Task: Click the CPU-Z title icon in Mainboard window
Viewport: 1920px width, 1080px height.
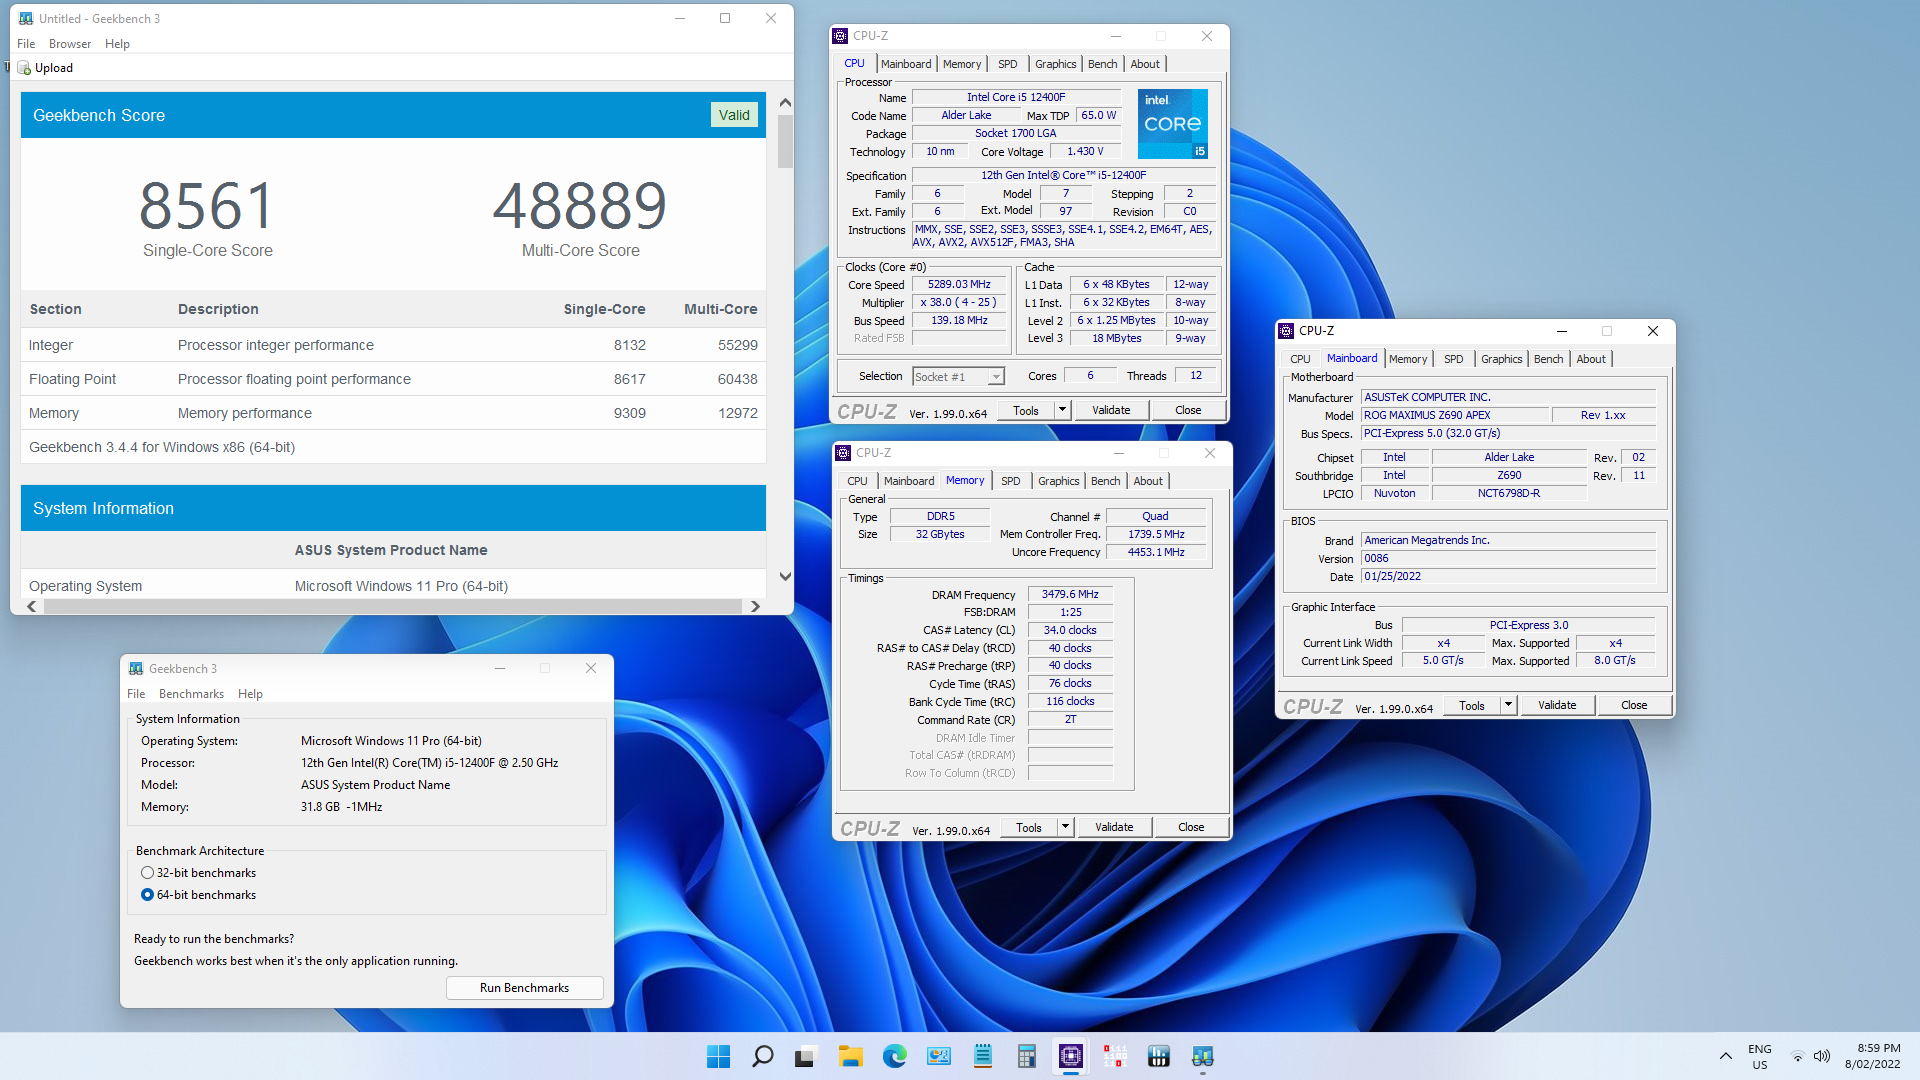Action: 1286,331
